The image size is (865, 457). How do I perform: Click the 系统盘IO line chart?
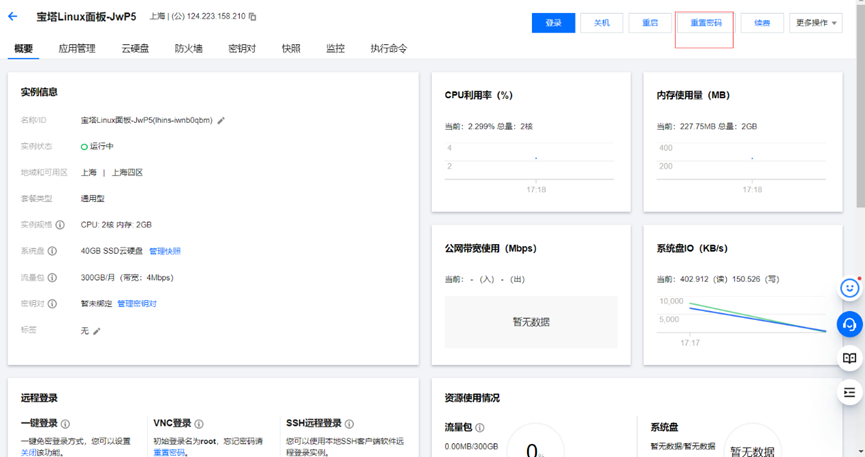pyautogui.click(x=741, y=323)
